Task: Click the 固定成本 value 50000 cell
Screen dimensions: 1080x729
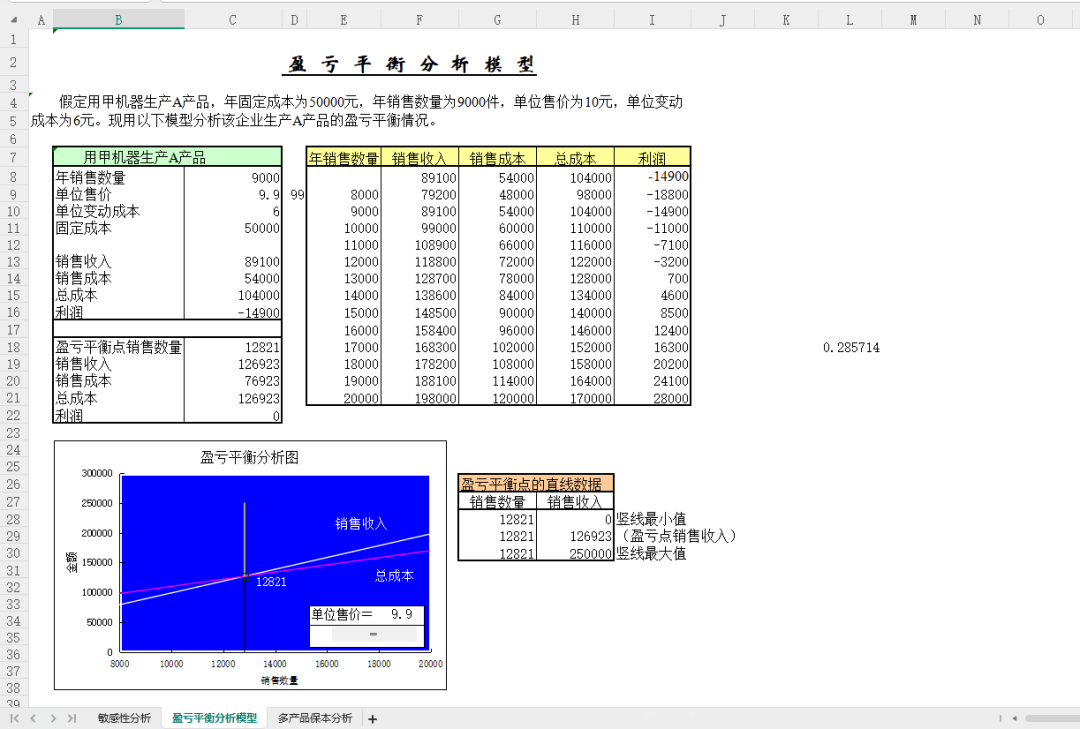Action: coord(233,228)
